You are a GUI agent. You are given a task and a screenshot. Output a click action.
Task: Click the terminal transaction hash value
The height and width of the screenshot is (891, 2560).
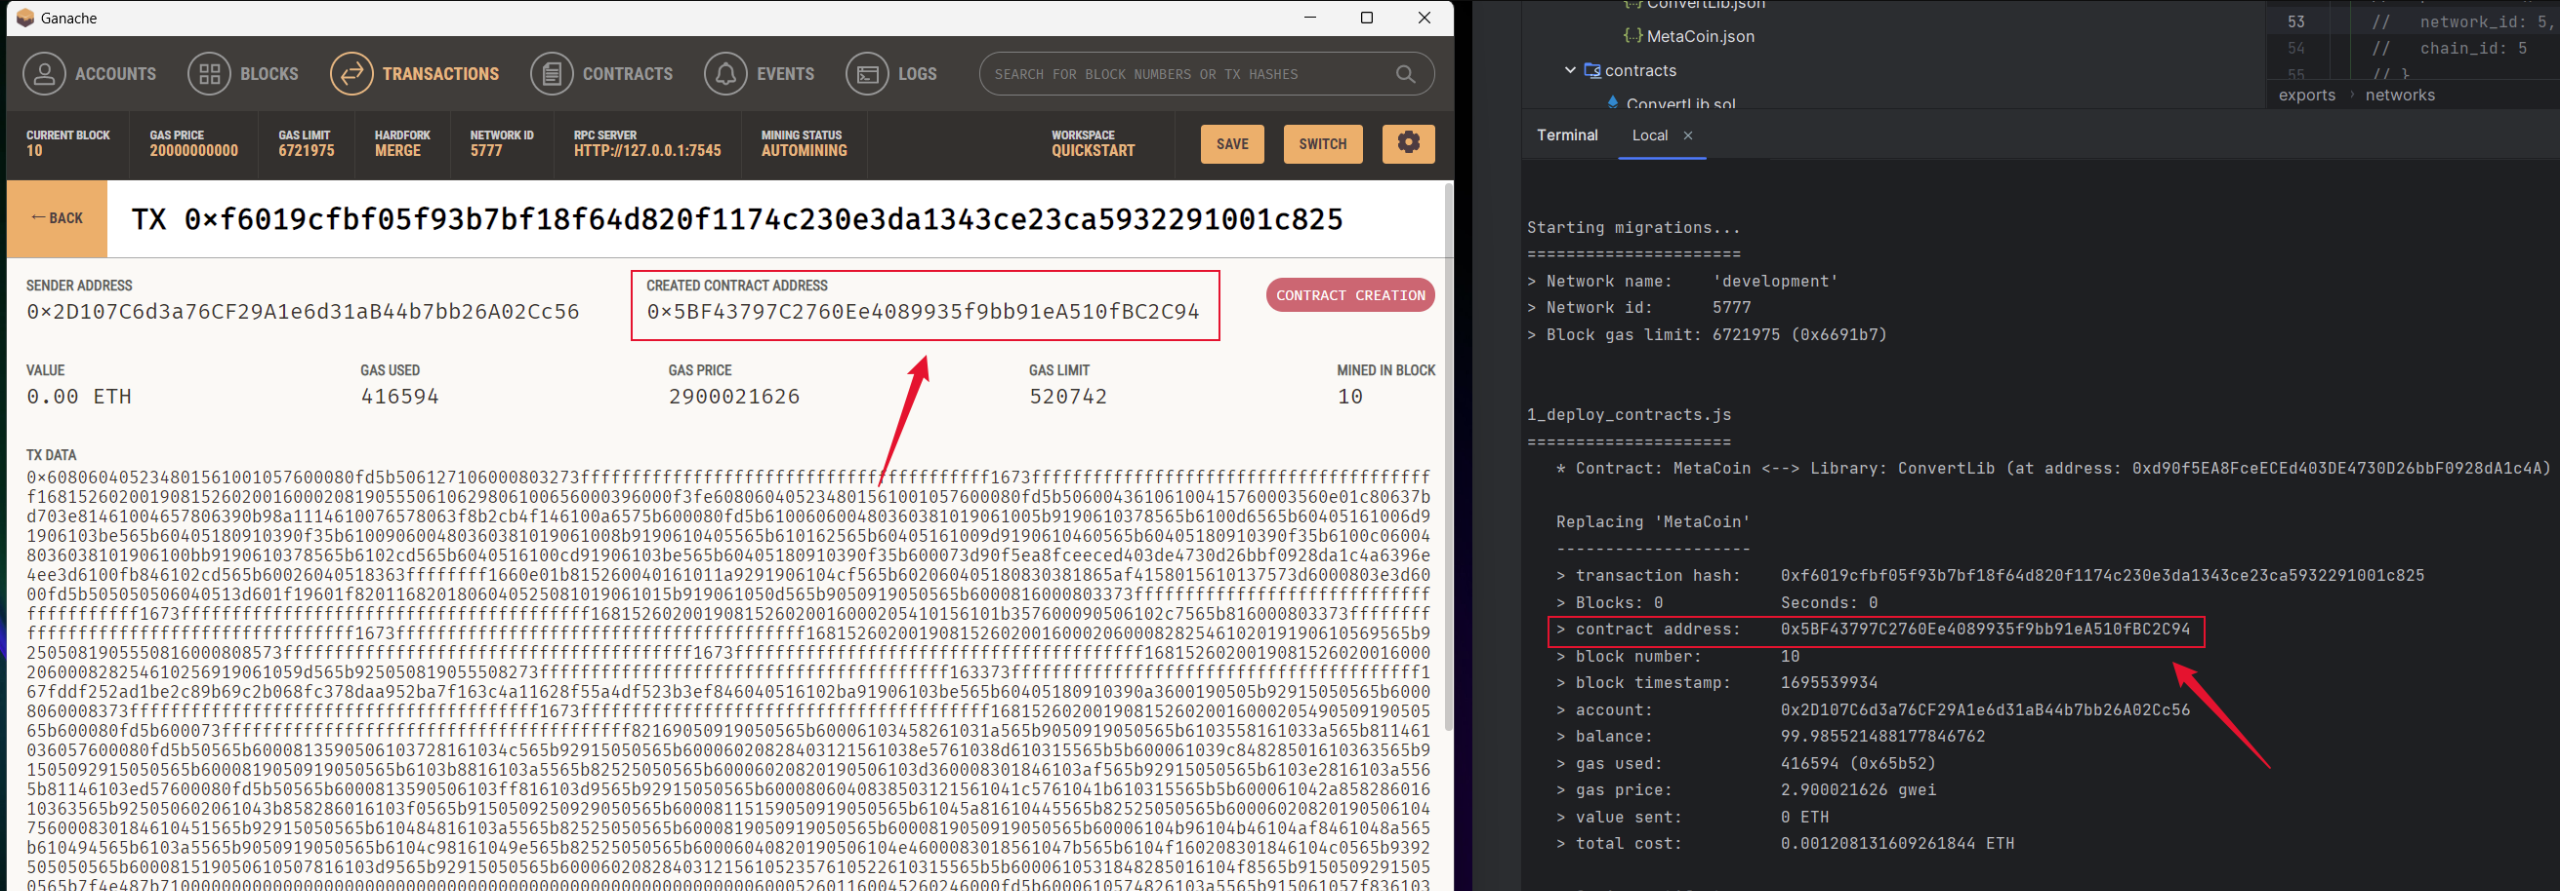pyautogui.click(x=2102, y=576)
